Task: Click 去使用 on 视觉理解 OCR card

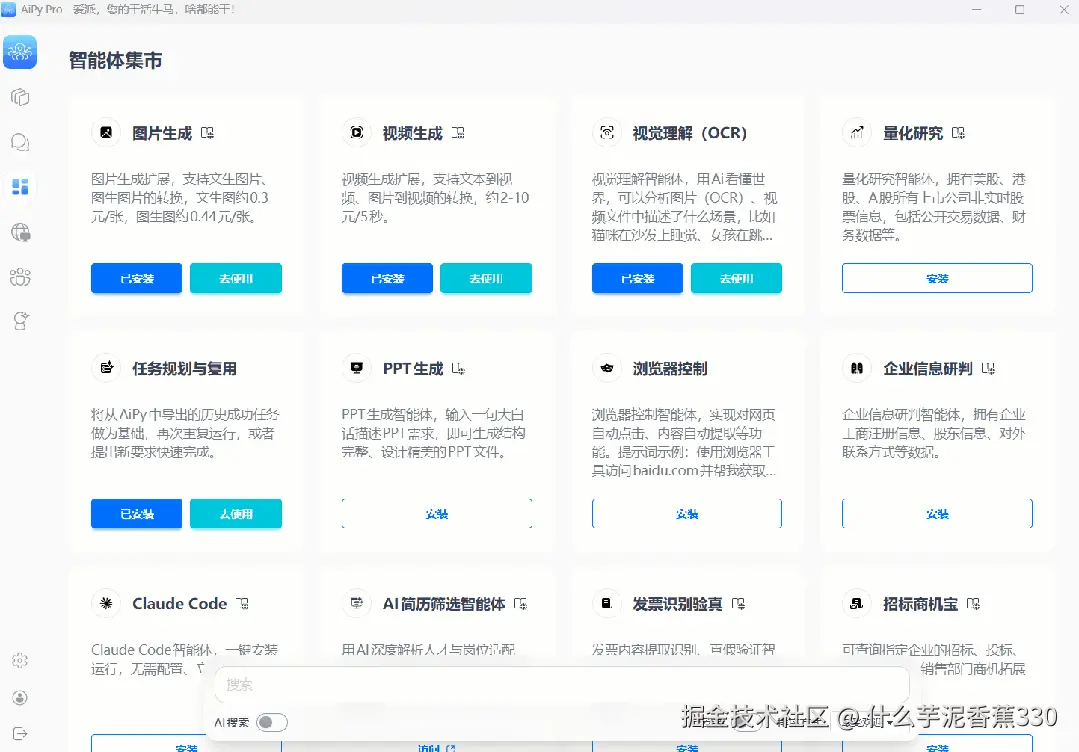Action: (736, 278)
